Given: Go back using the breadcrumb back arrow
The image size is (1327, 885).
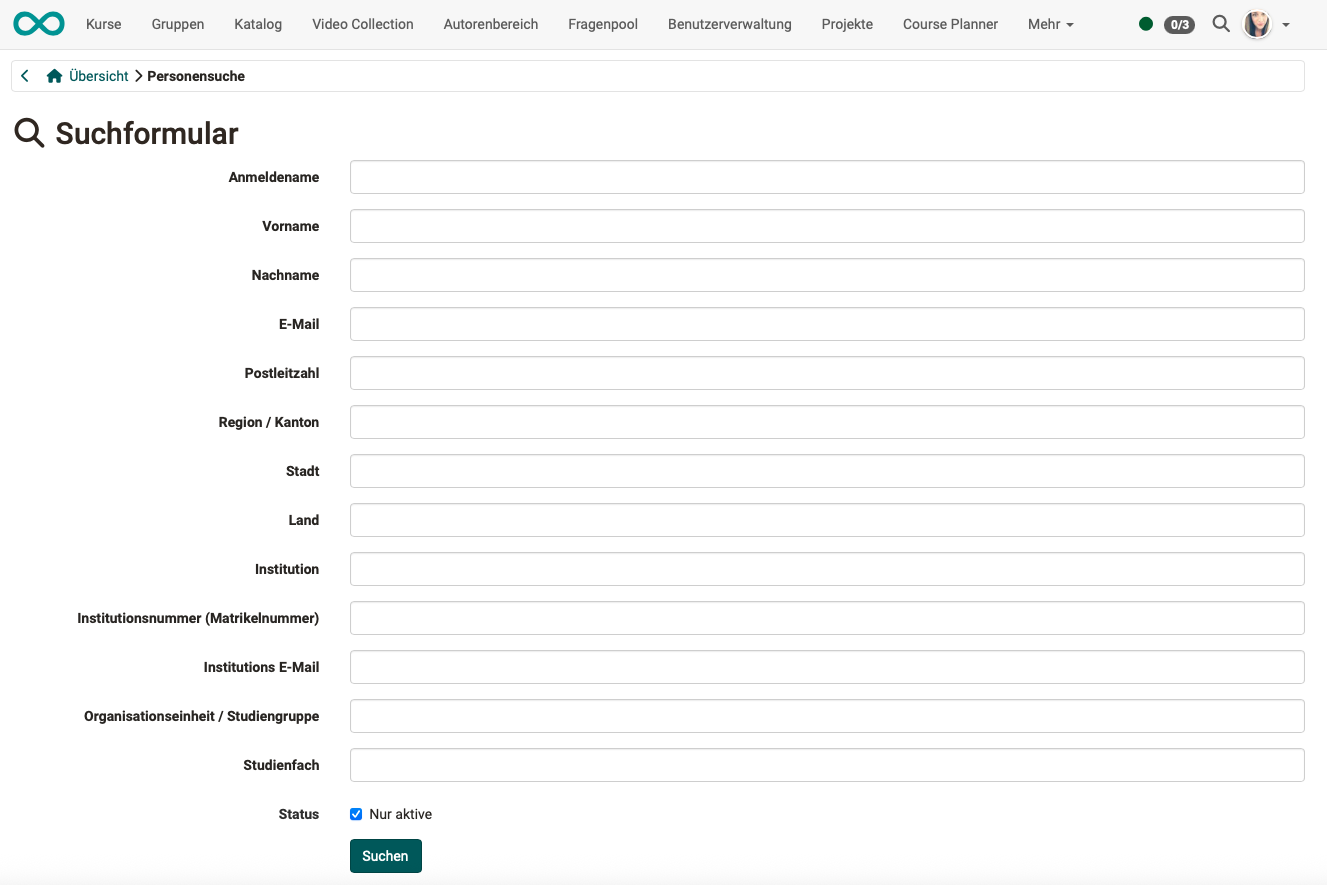Looking at the screenshot, I should click(24, 75).
